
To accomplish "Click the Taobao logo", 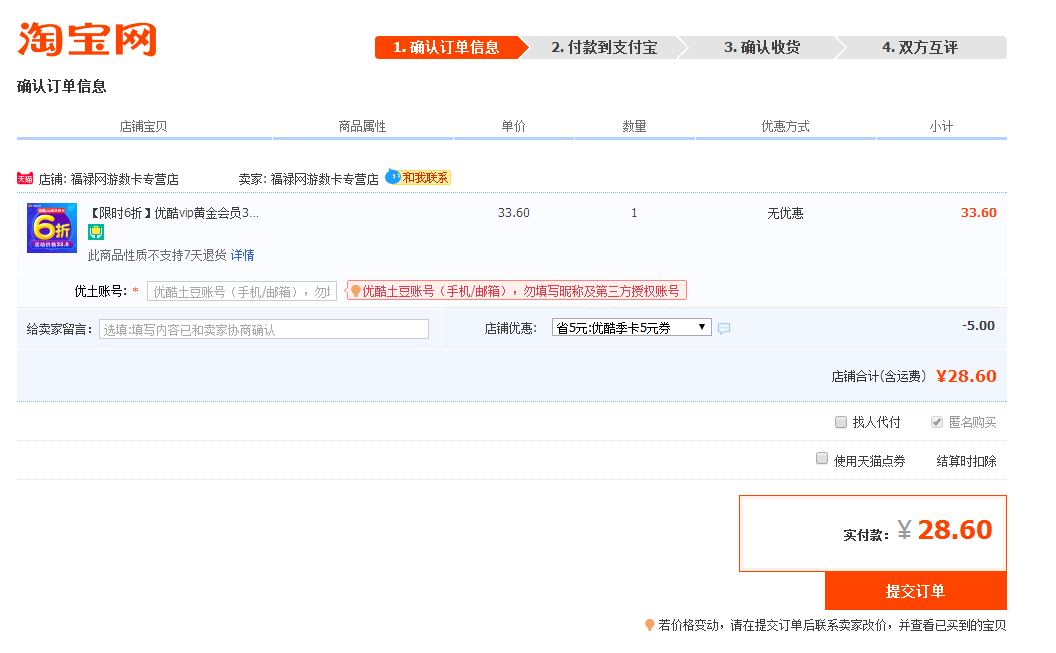I will pos(87,39).
